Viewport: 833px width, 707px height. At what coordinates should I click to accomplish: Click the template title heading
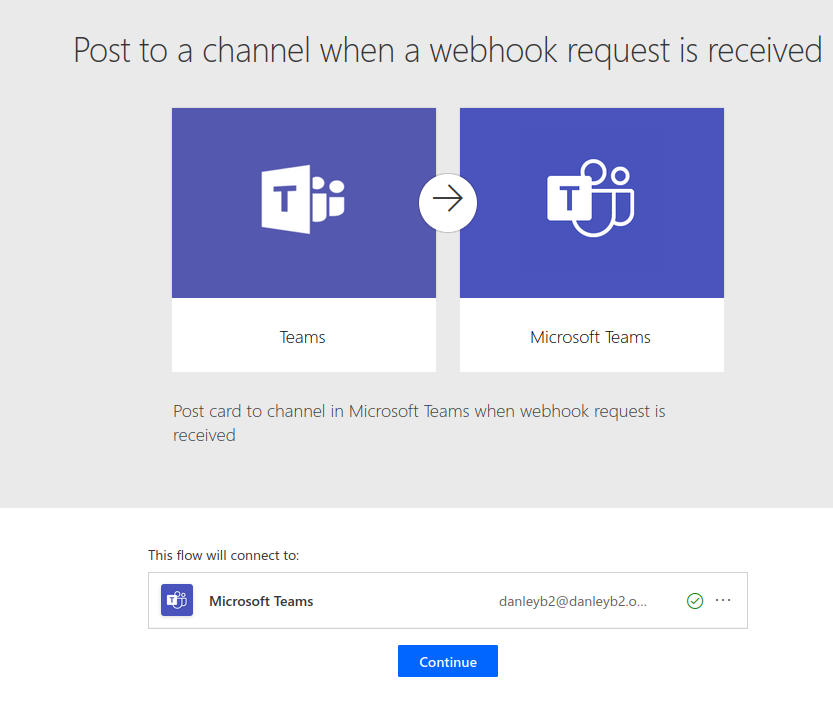pos(447,50)
